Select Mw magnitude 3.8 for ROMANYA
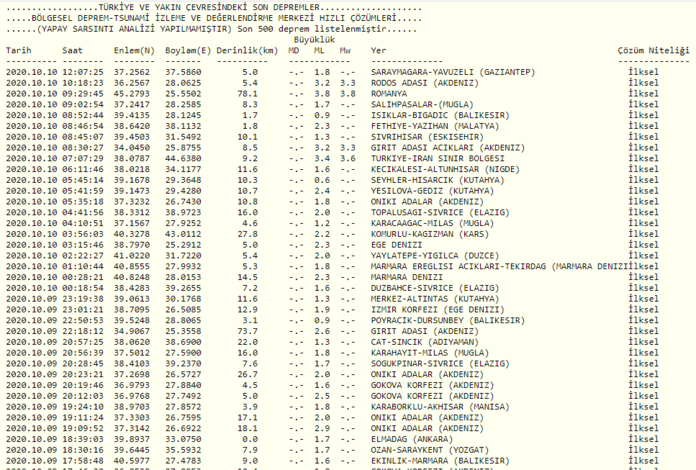This screenshot has height=470, width=696. (348, 94)
